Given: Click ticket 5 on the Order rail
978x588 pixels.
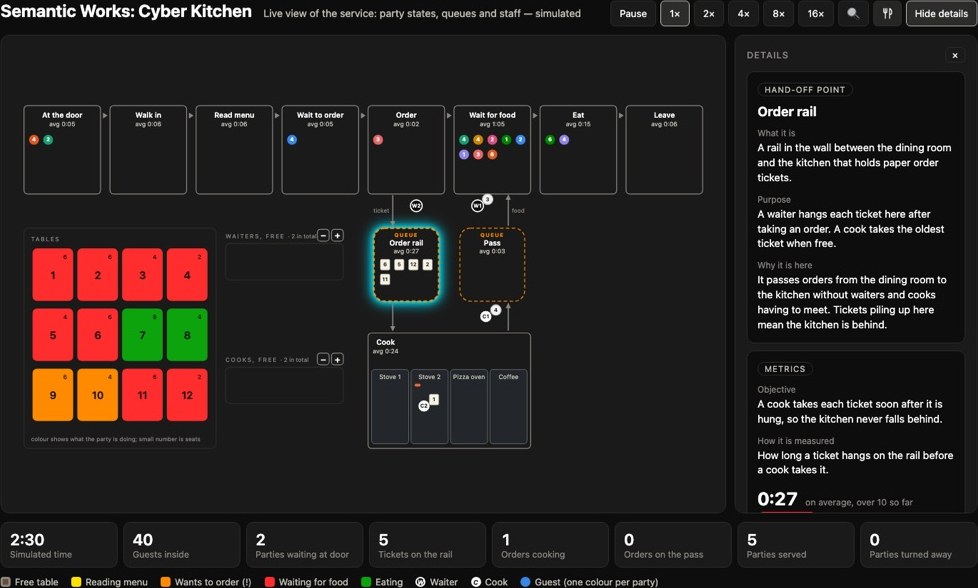Looking at the screenshot, I should [399, 265].
